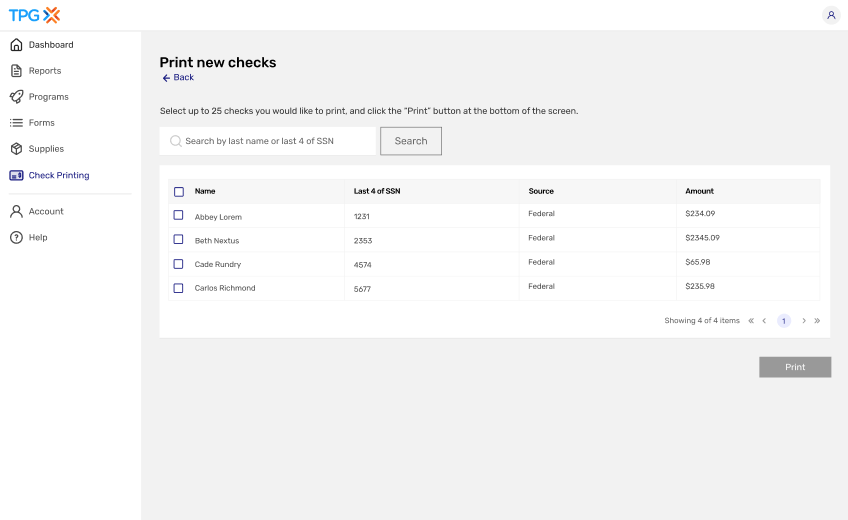
Task: Click the Help question mark icon
Action: (16, 238)
